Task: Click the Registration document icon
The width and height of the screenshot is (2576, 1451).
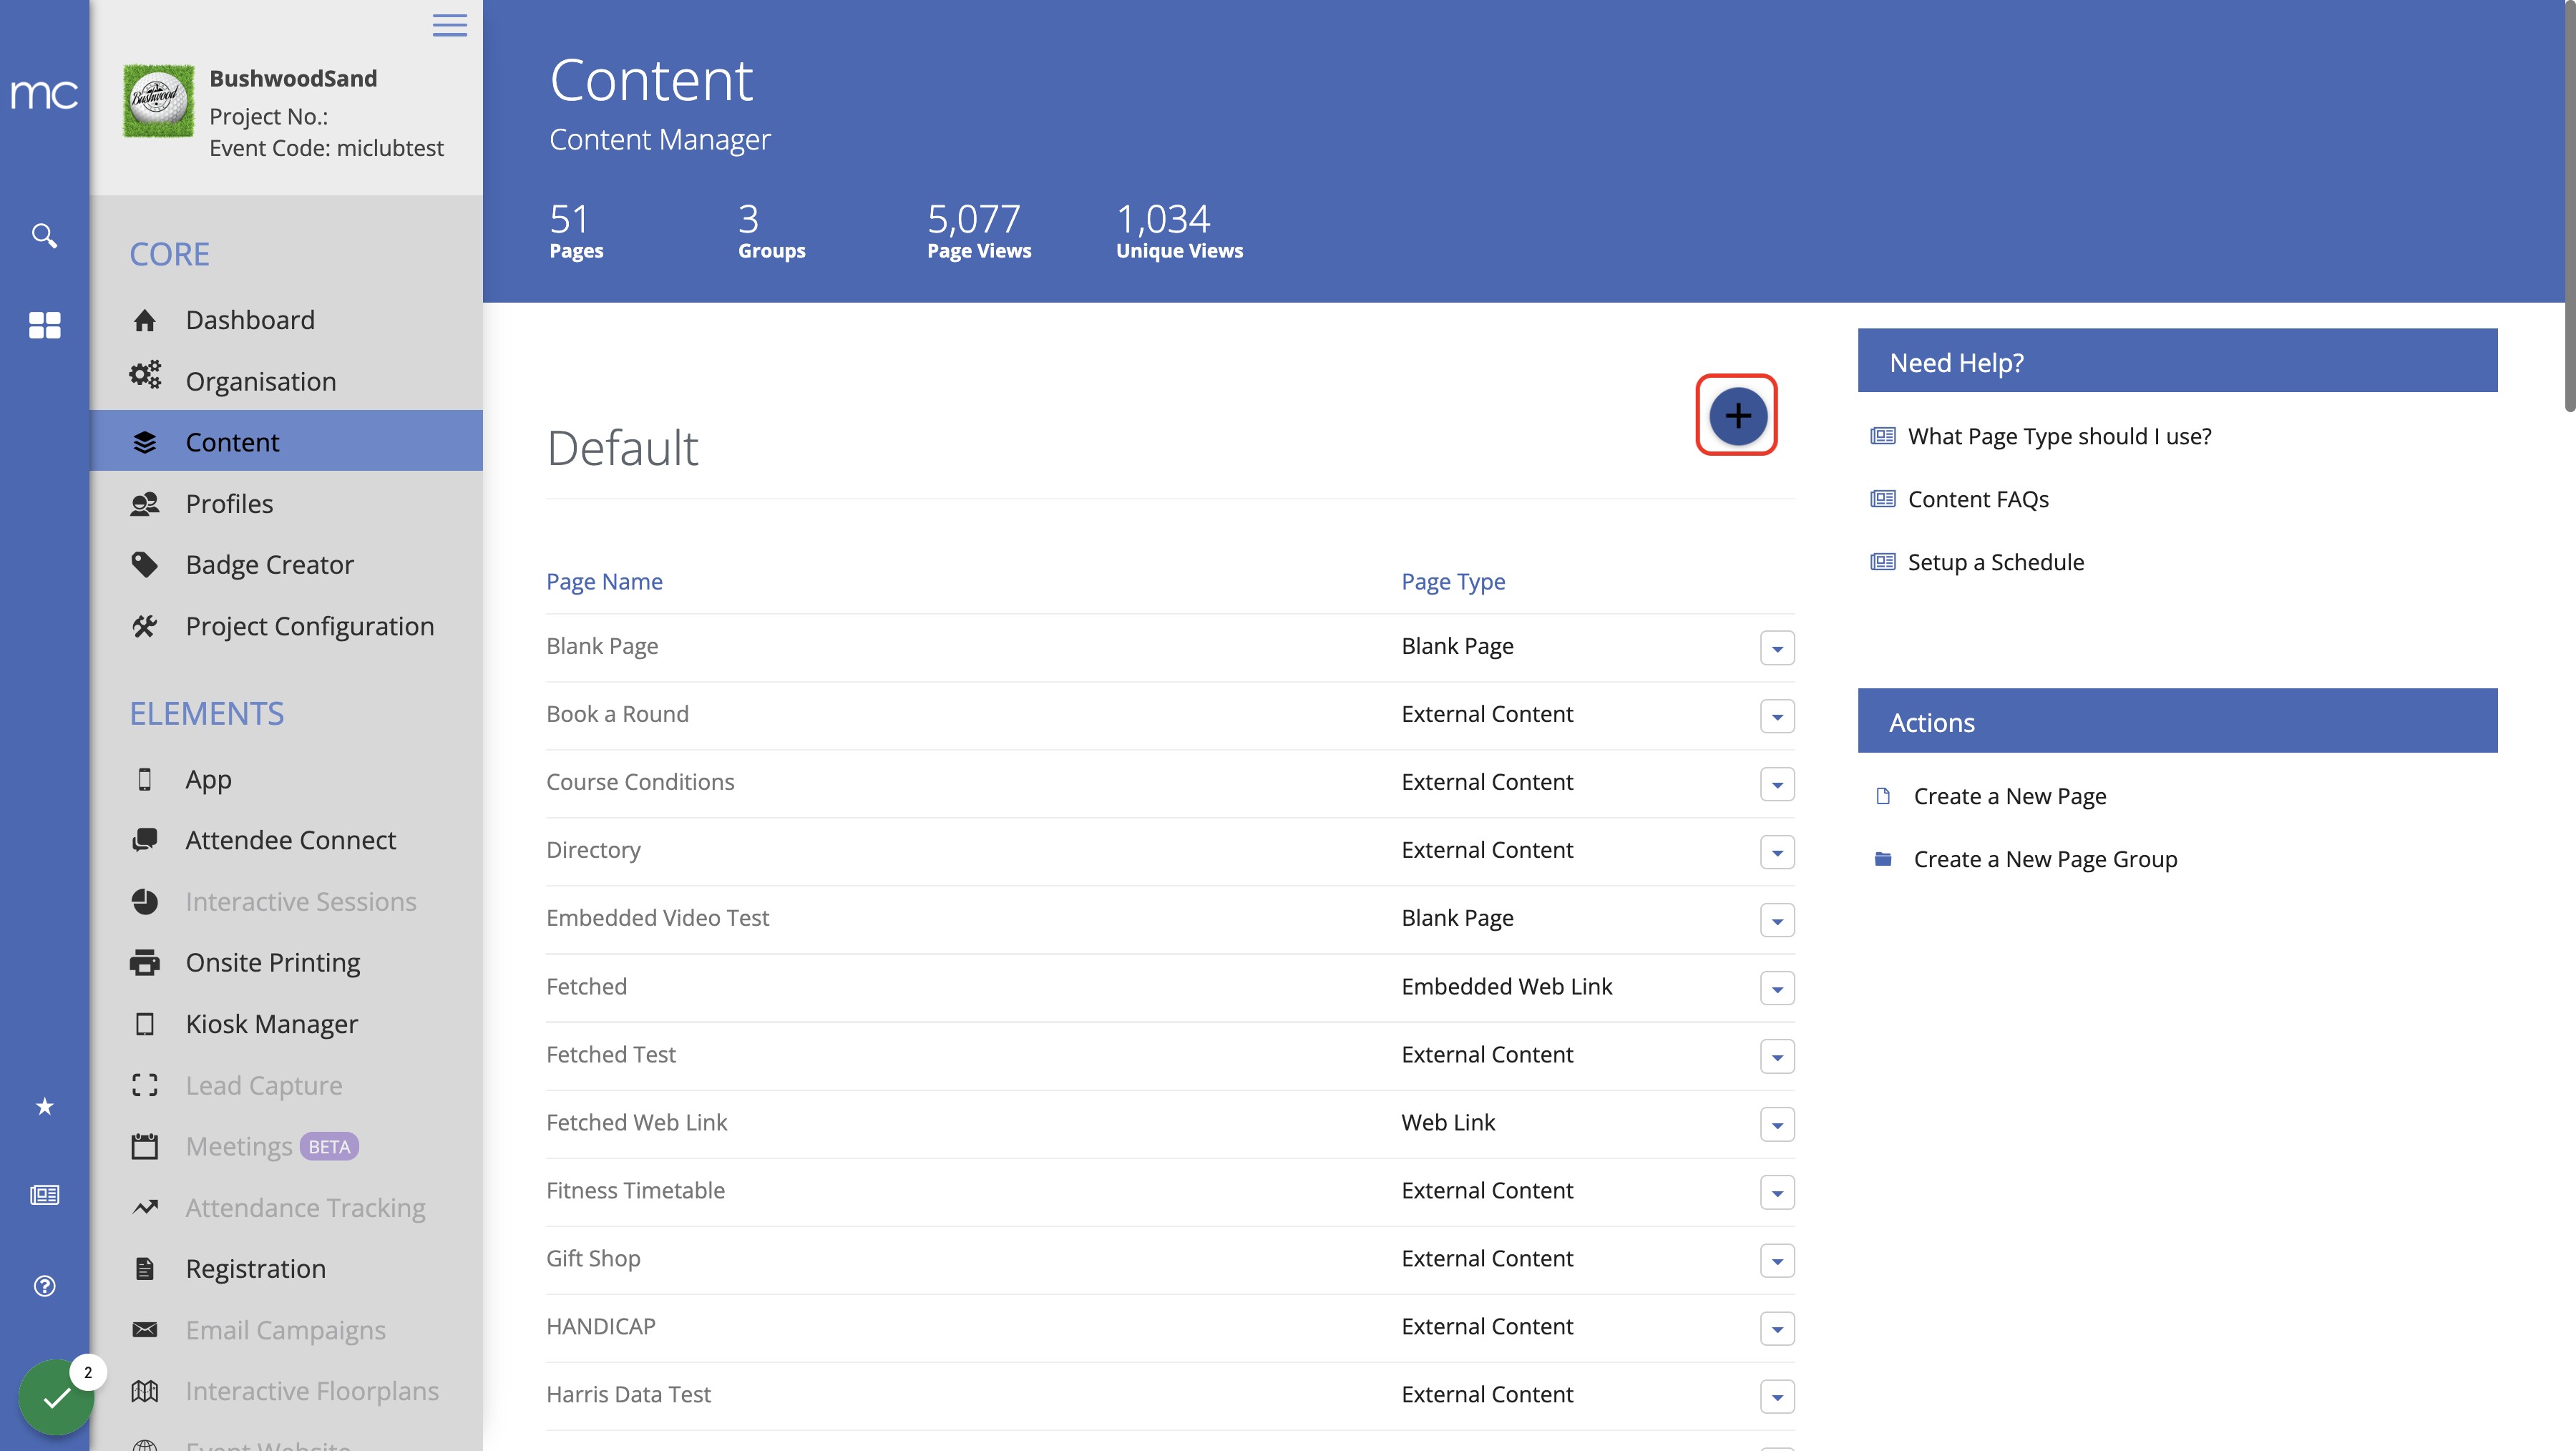Action: [x=145, y=1268]
